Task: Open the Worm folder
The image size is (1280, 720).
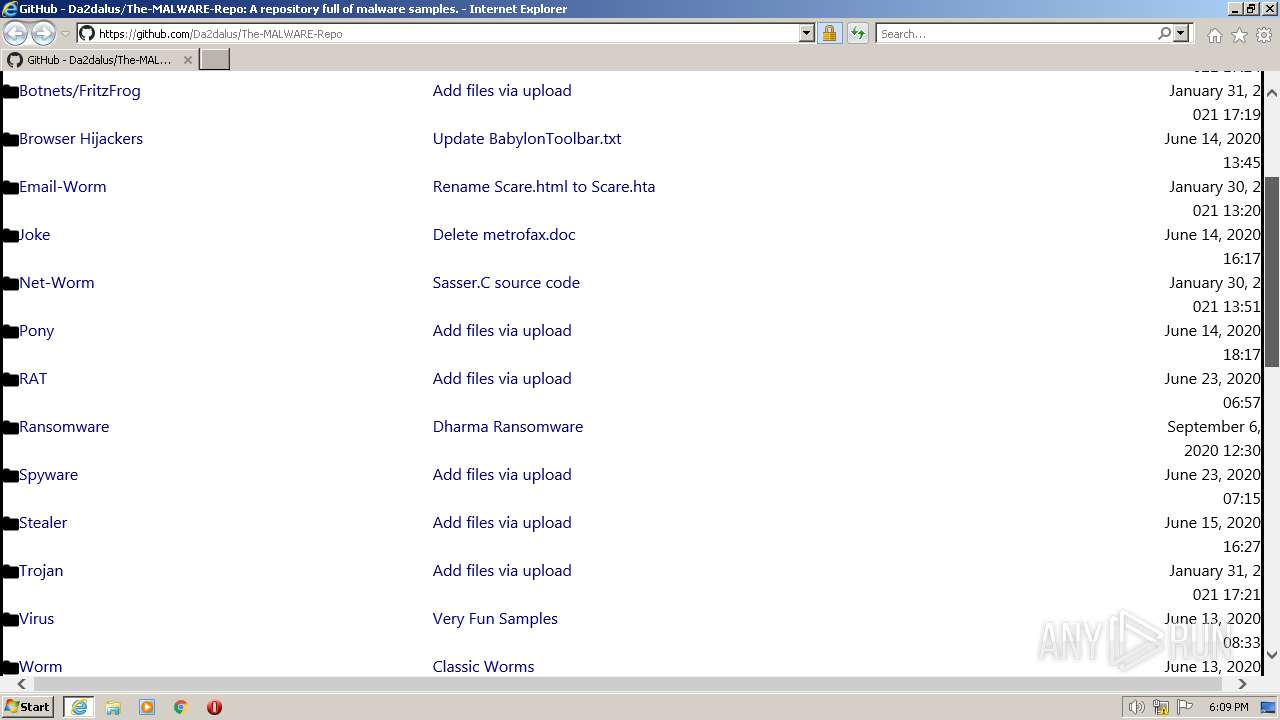Action: (41, 666)
